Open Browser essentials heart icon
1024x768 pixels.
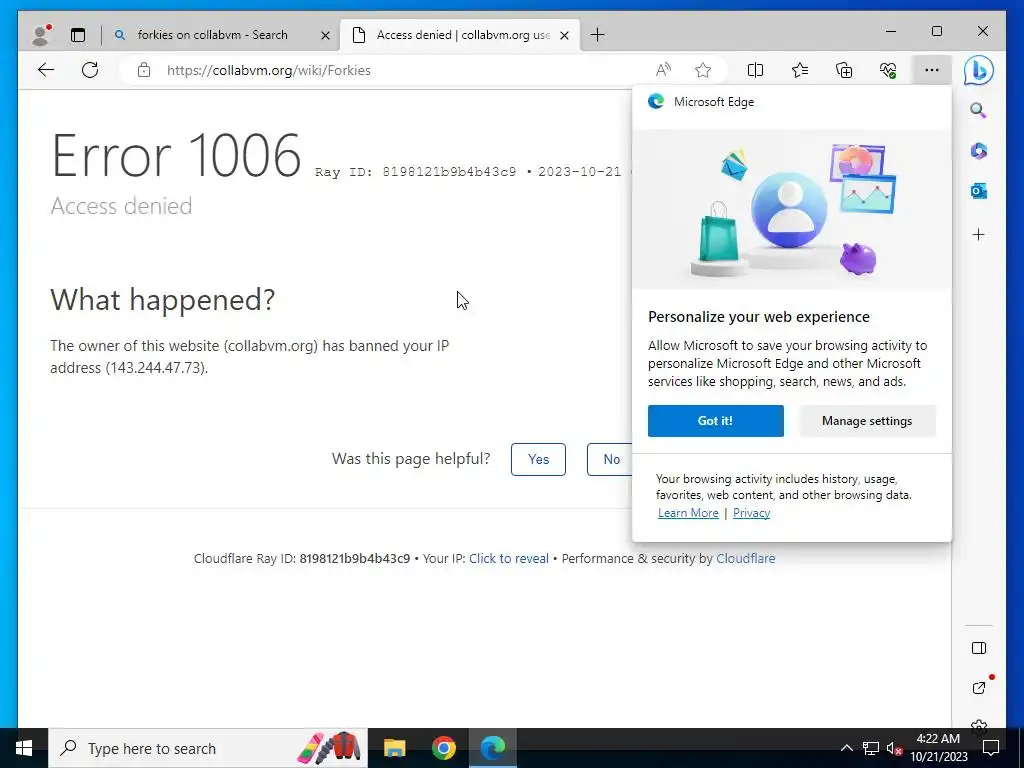[888, 70]
